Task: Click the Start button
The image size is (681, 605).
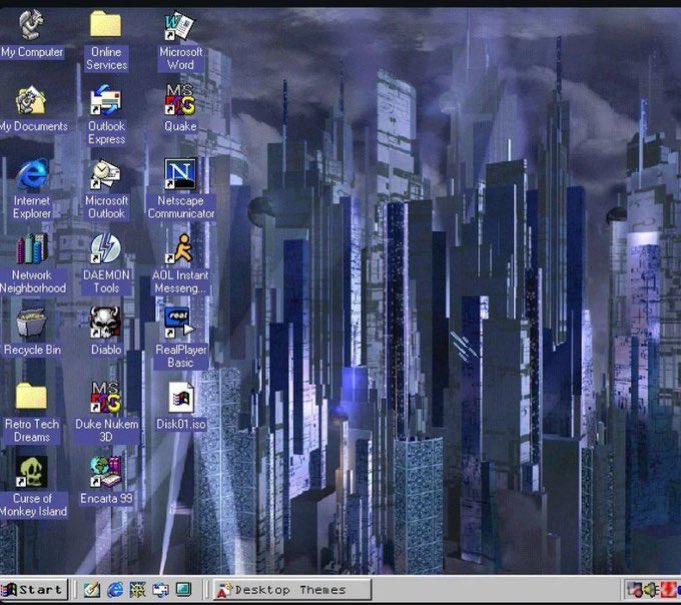Action: click(x=33, y=589)
